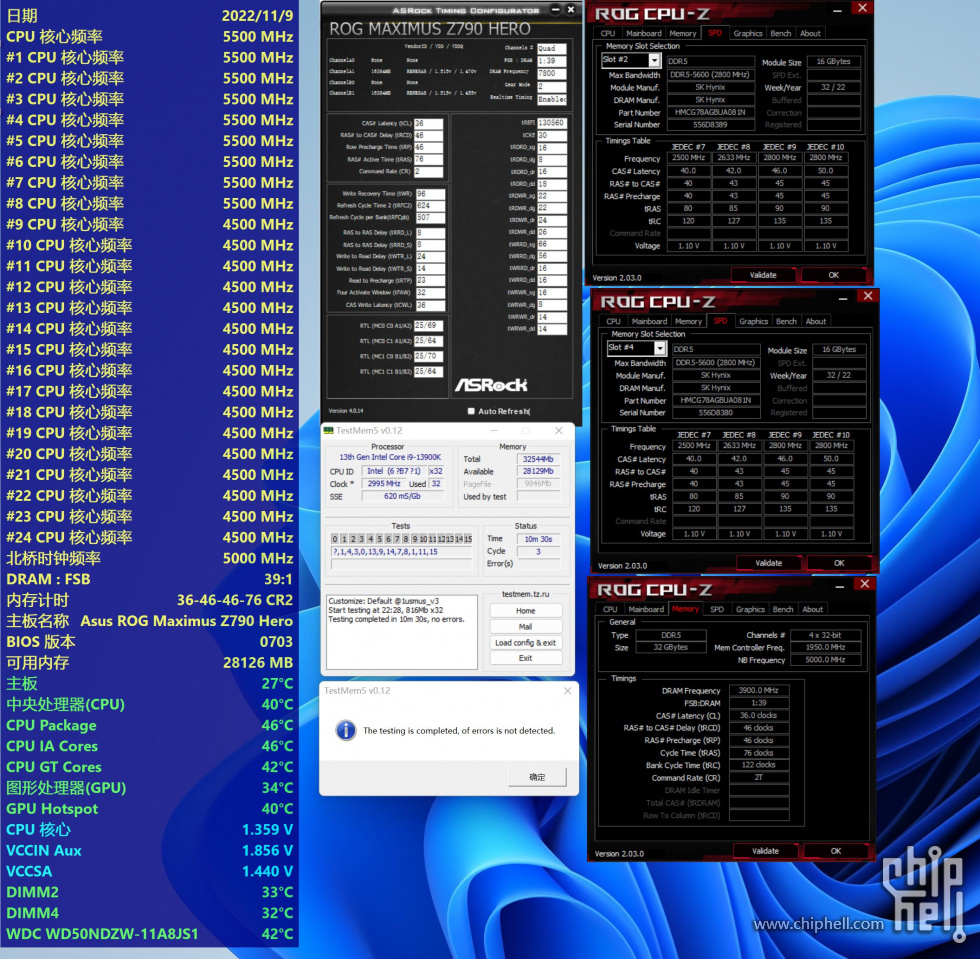Confirm the dialog with the 确定 button
Screen dimensions: 980x959
(x=538, y=777)
